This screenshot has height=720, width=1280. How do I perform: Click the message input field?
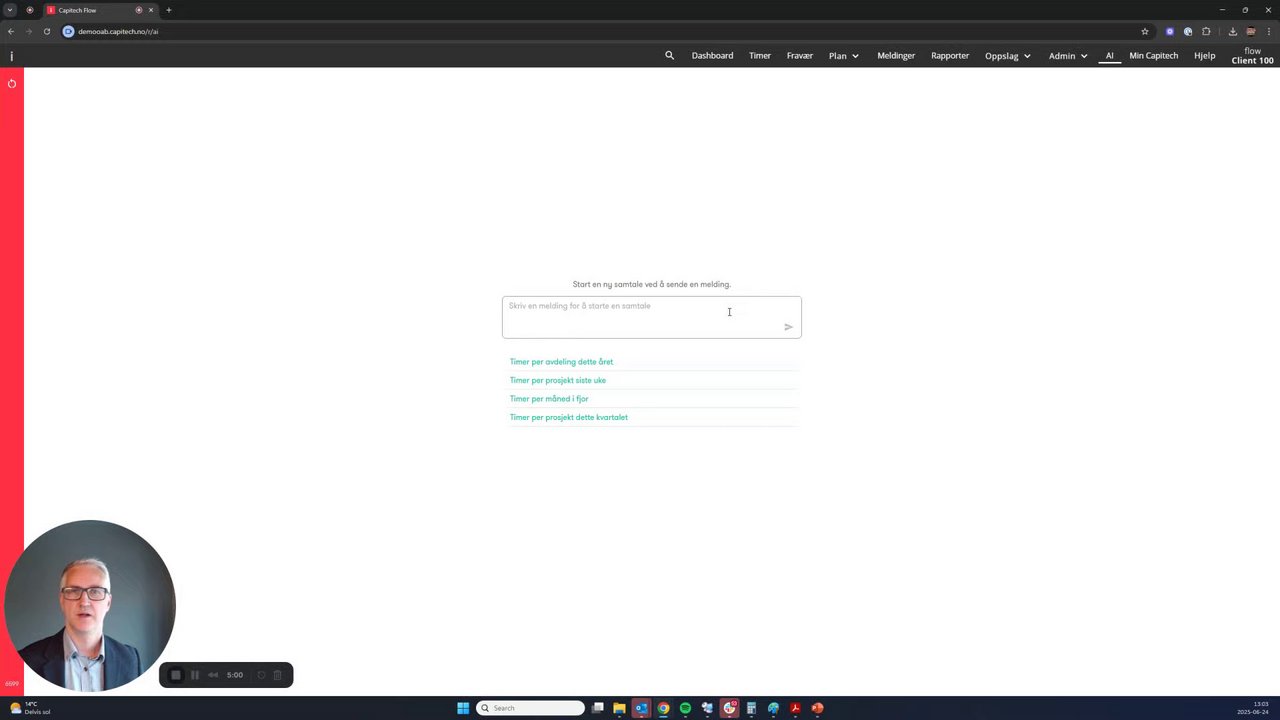pyautogui.click(x=652, y=317)
